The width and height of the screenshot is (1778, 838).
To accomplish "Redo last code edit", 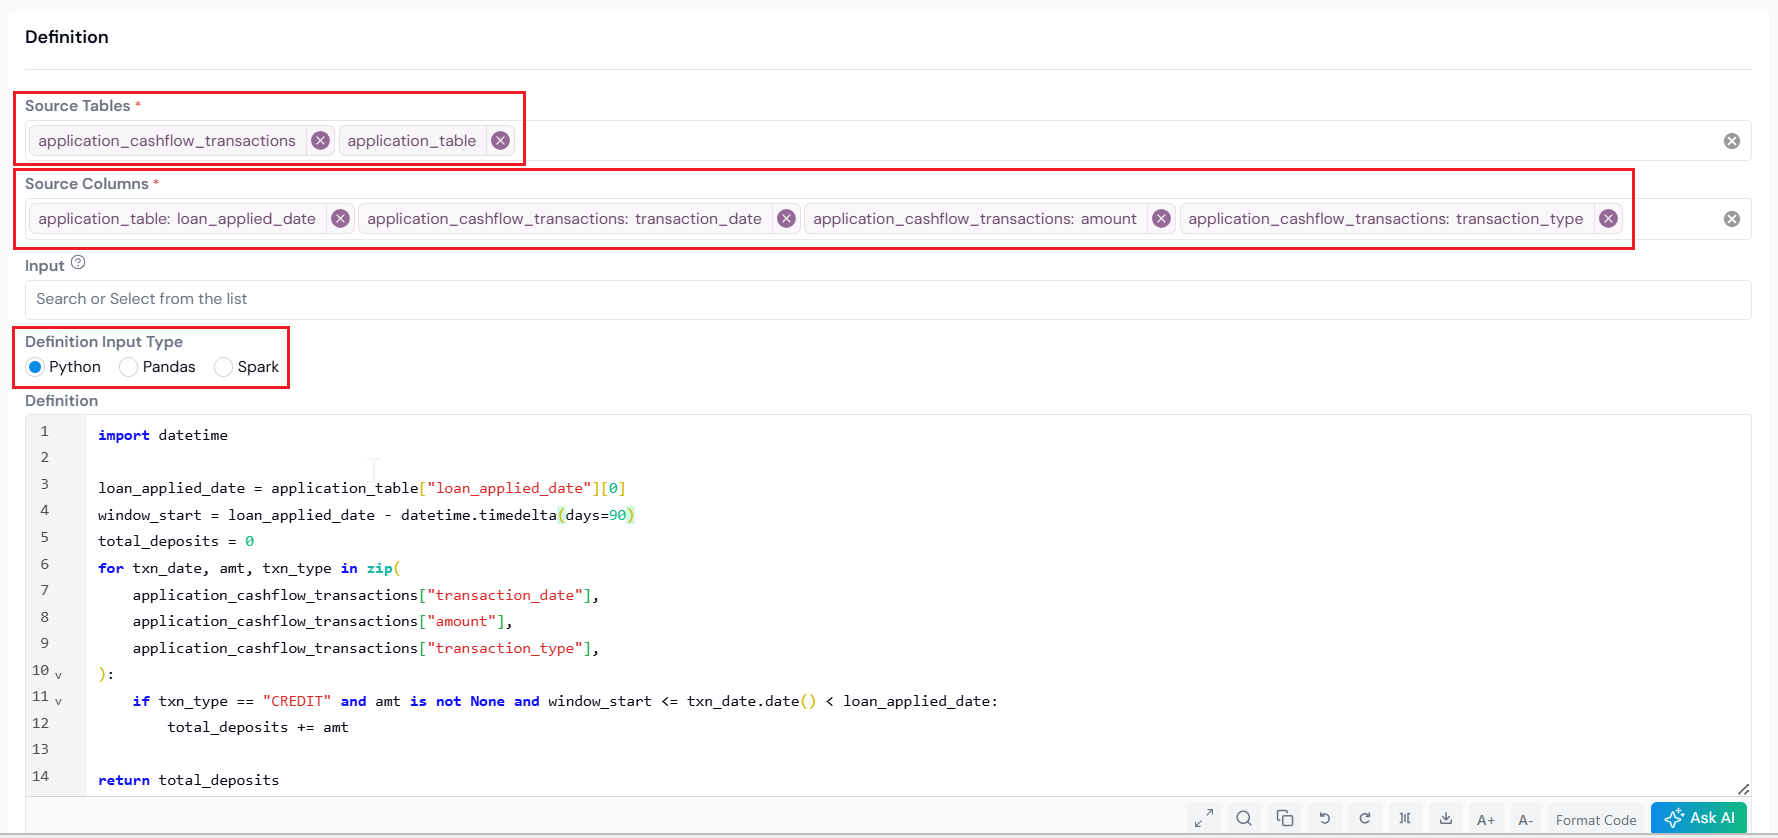I will click(x=1365, y=818).
